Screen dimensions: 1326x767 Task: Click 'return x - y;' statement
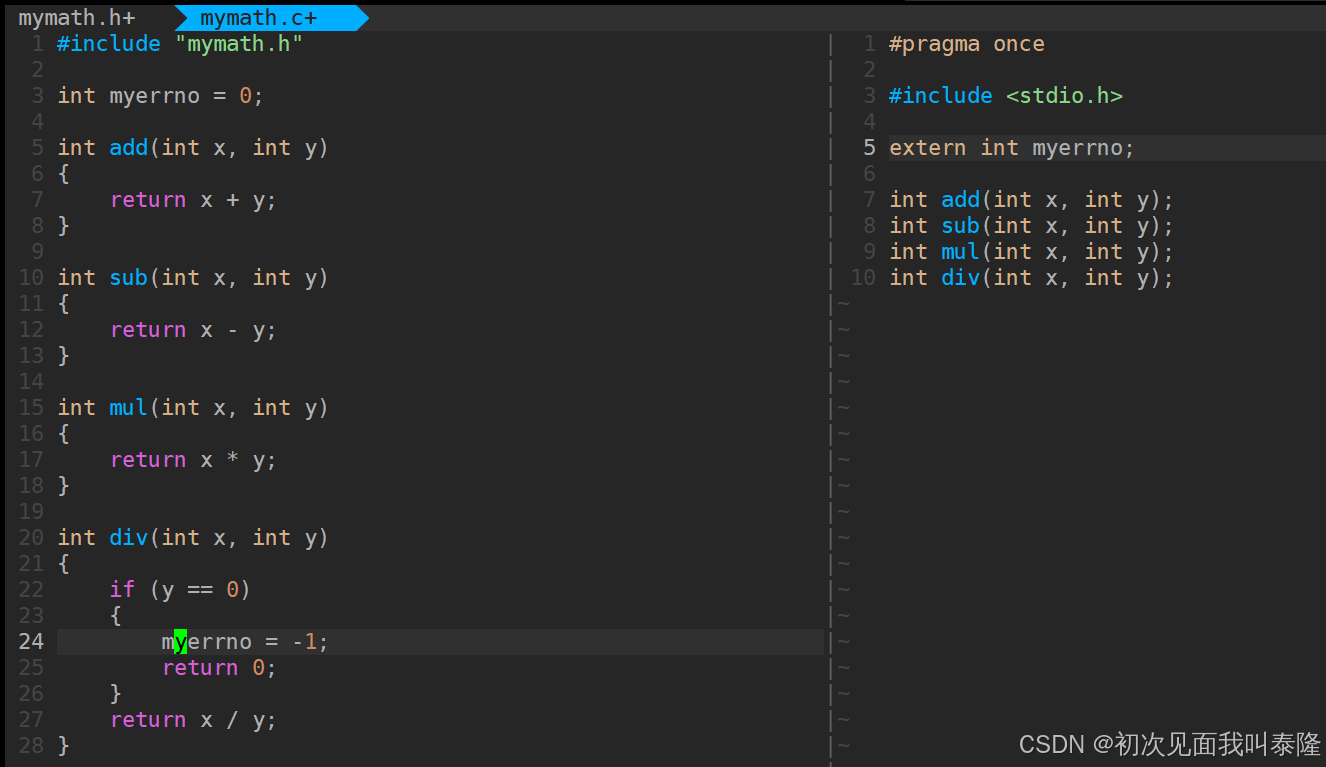193,330
